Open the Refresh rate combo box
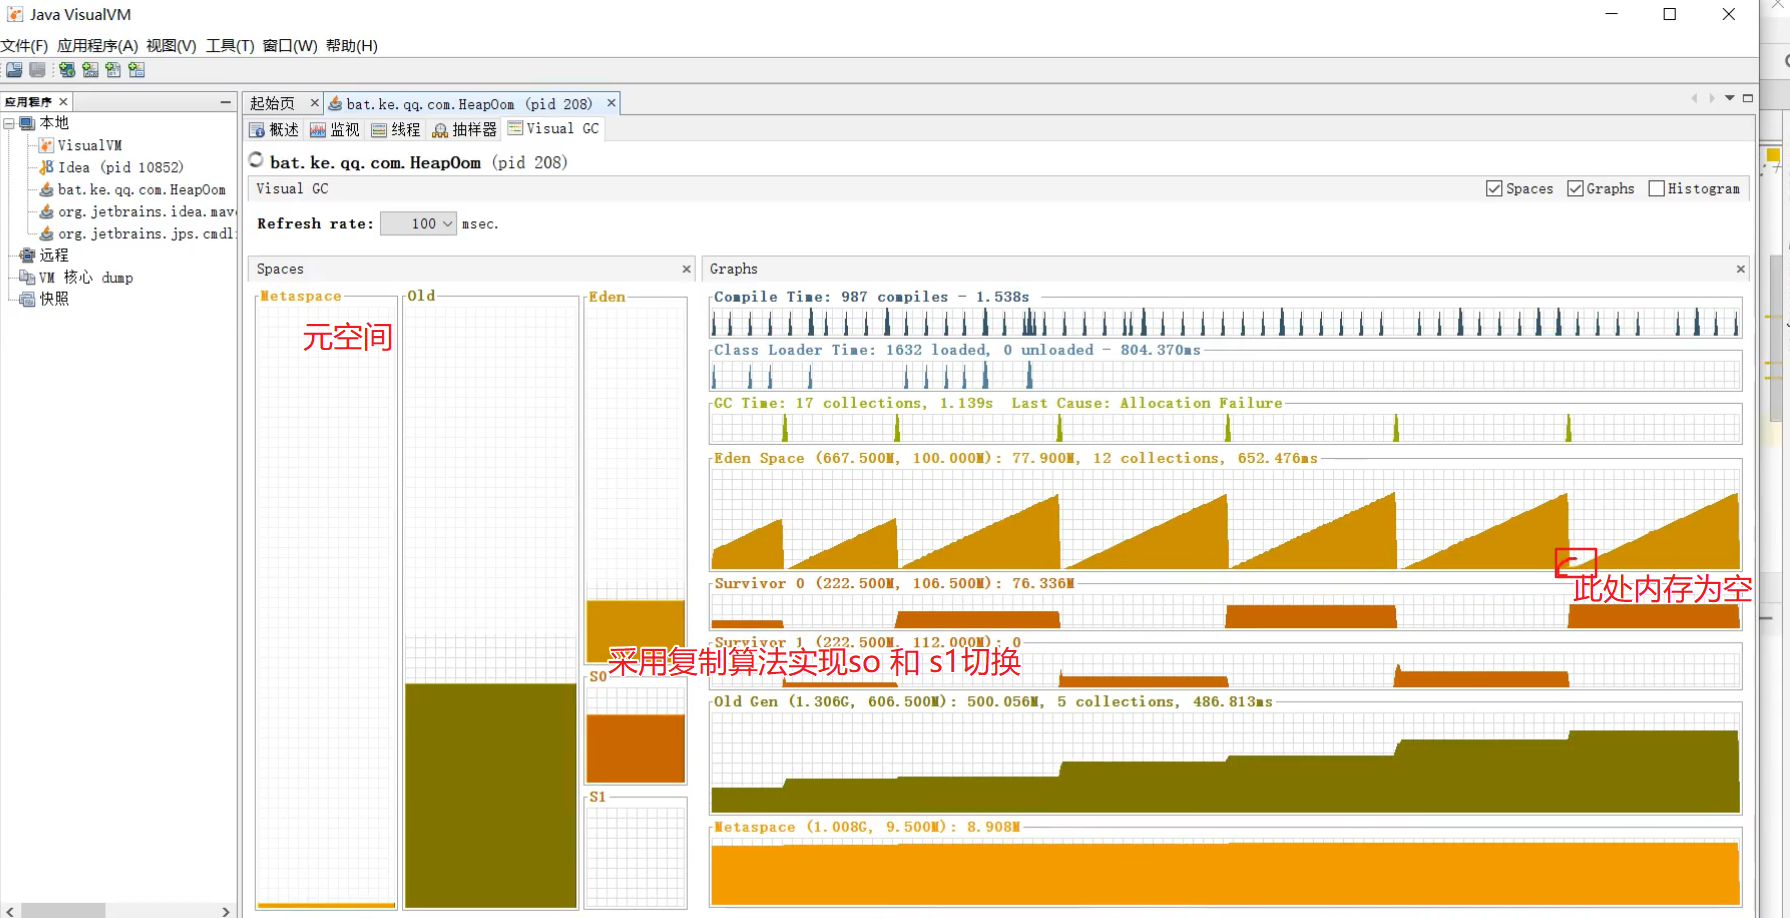1790x918 pixels. tap(418, 224)
